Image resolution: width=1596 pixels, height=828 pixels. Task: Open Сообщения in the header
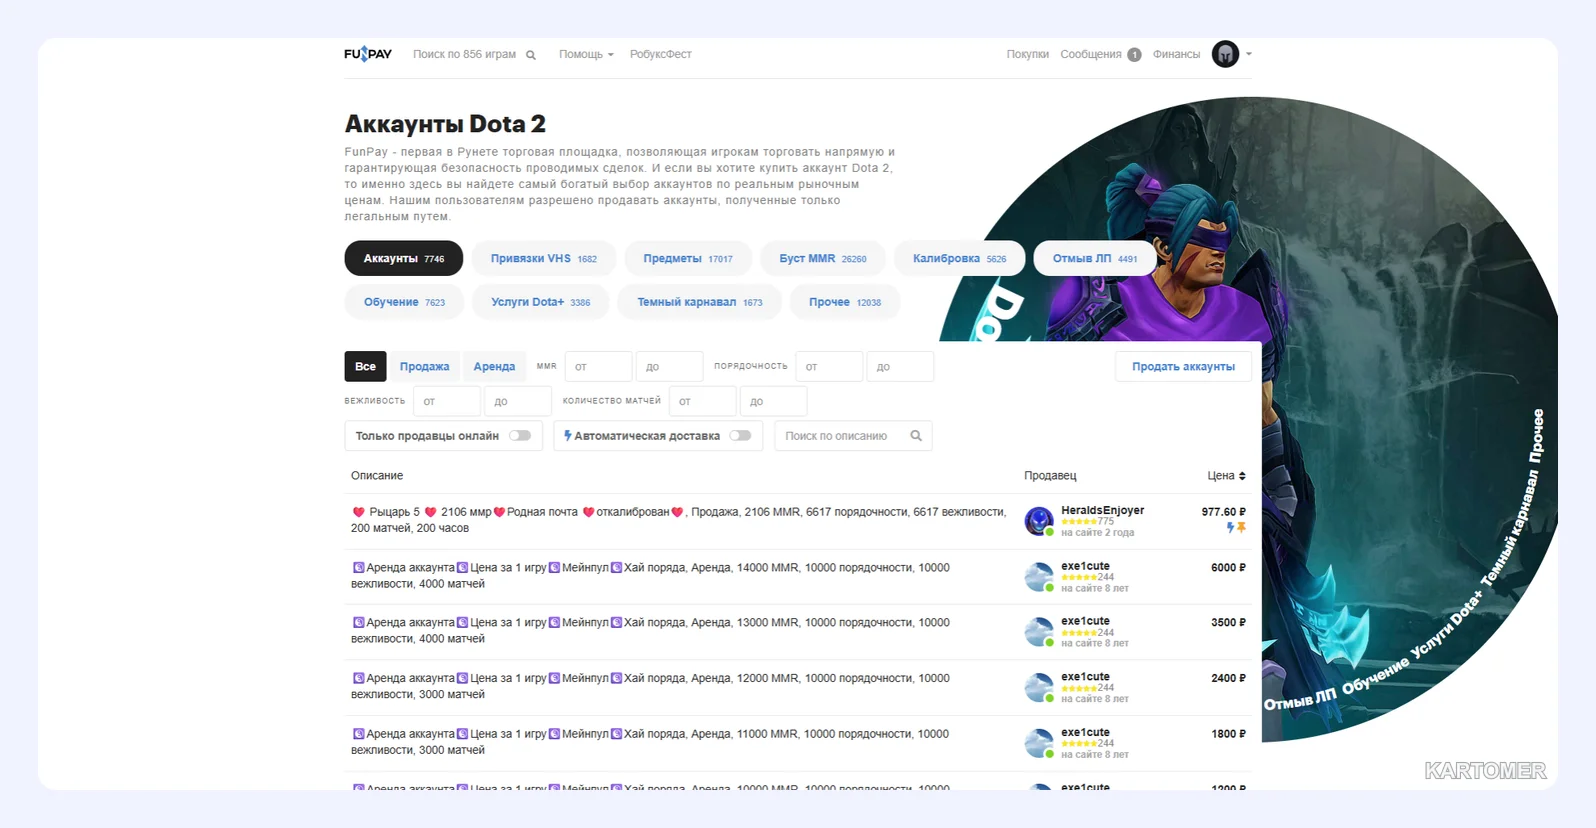[1090, 54]
